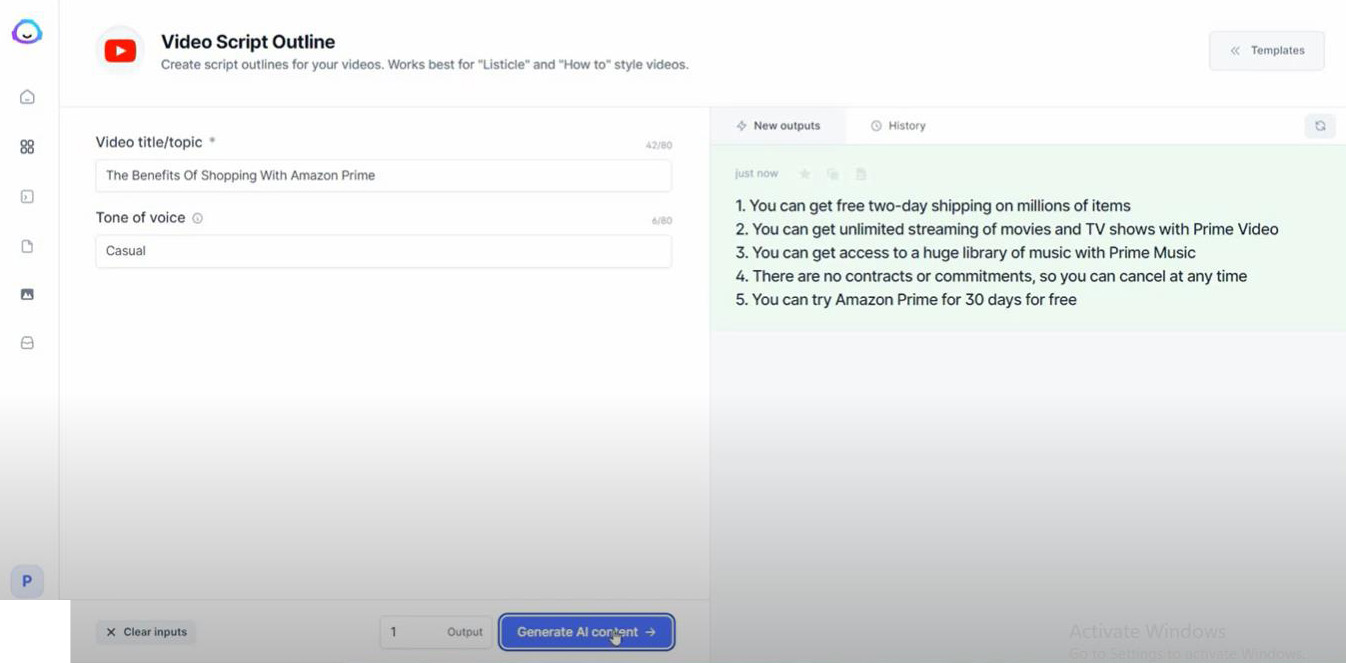1346x663 pixels.
Task: Click the Jasper logo in the sidebar
Action: (27, 32)
